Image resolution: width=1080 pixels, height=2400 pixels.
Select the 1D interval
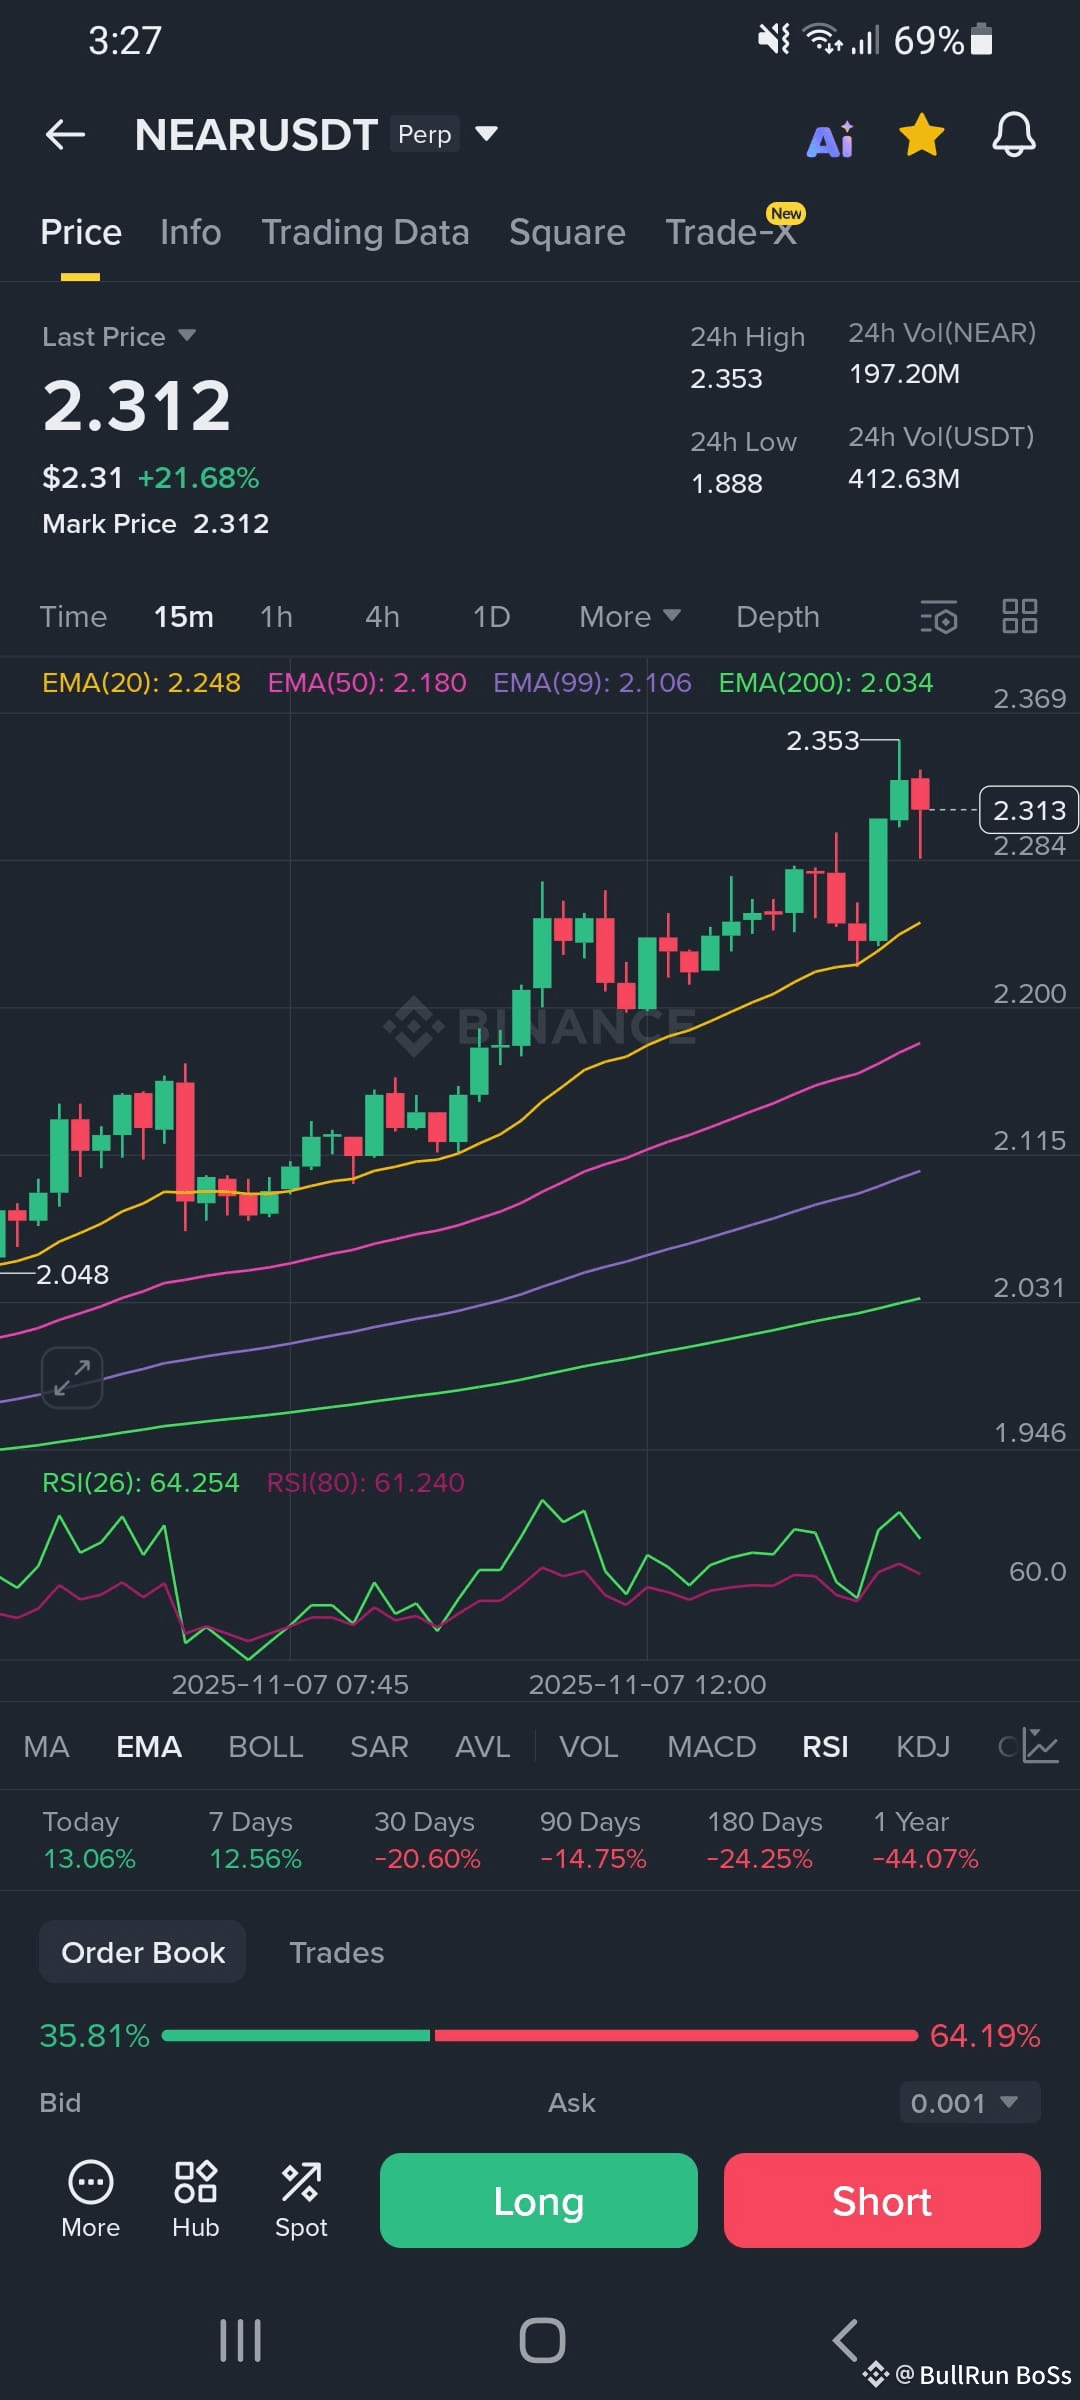pyautogui.click(x=491, y=617)
